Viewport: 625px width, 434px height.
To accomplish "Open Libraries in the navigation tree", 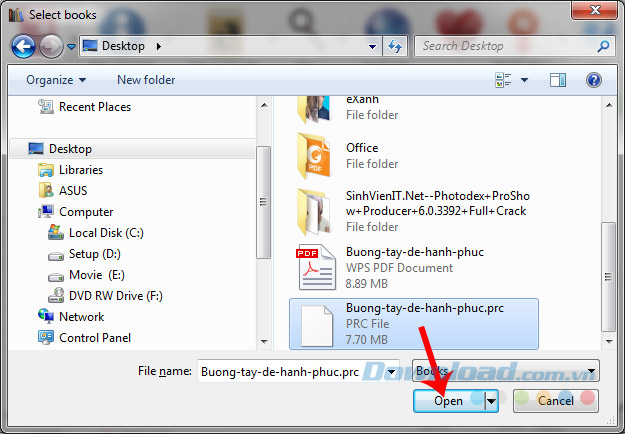I will click(80, 170).
